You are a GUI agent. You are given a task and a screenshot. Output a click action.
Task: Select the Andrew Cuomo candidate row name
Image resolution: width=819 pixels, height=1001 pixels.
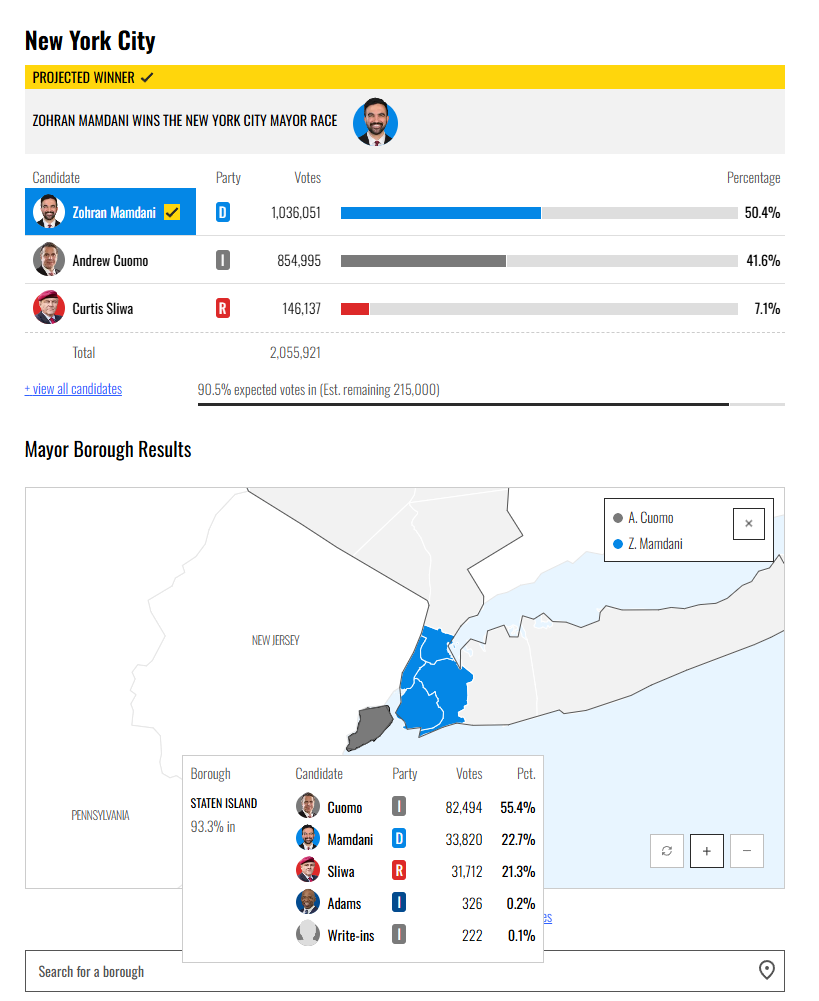coord(110,261)
